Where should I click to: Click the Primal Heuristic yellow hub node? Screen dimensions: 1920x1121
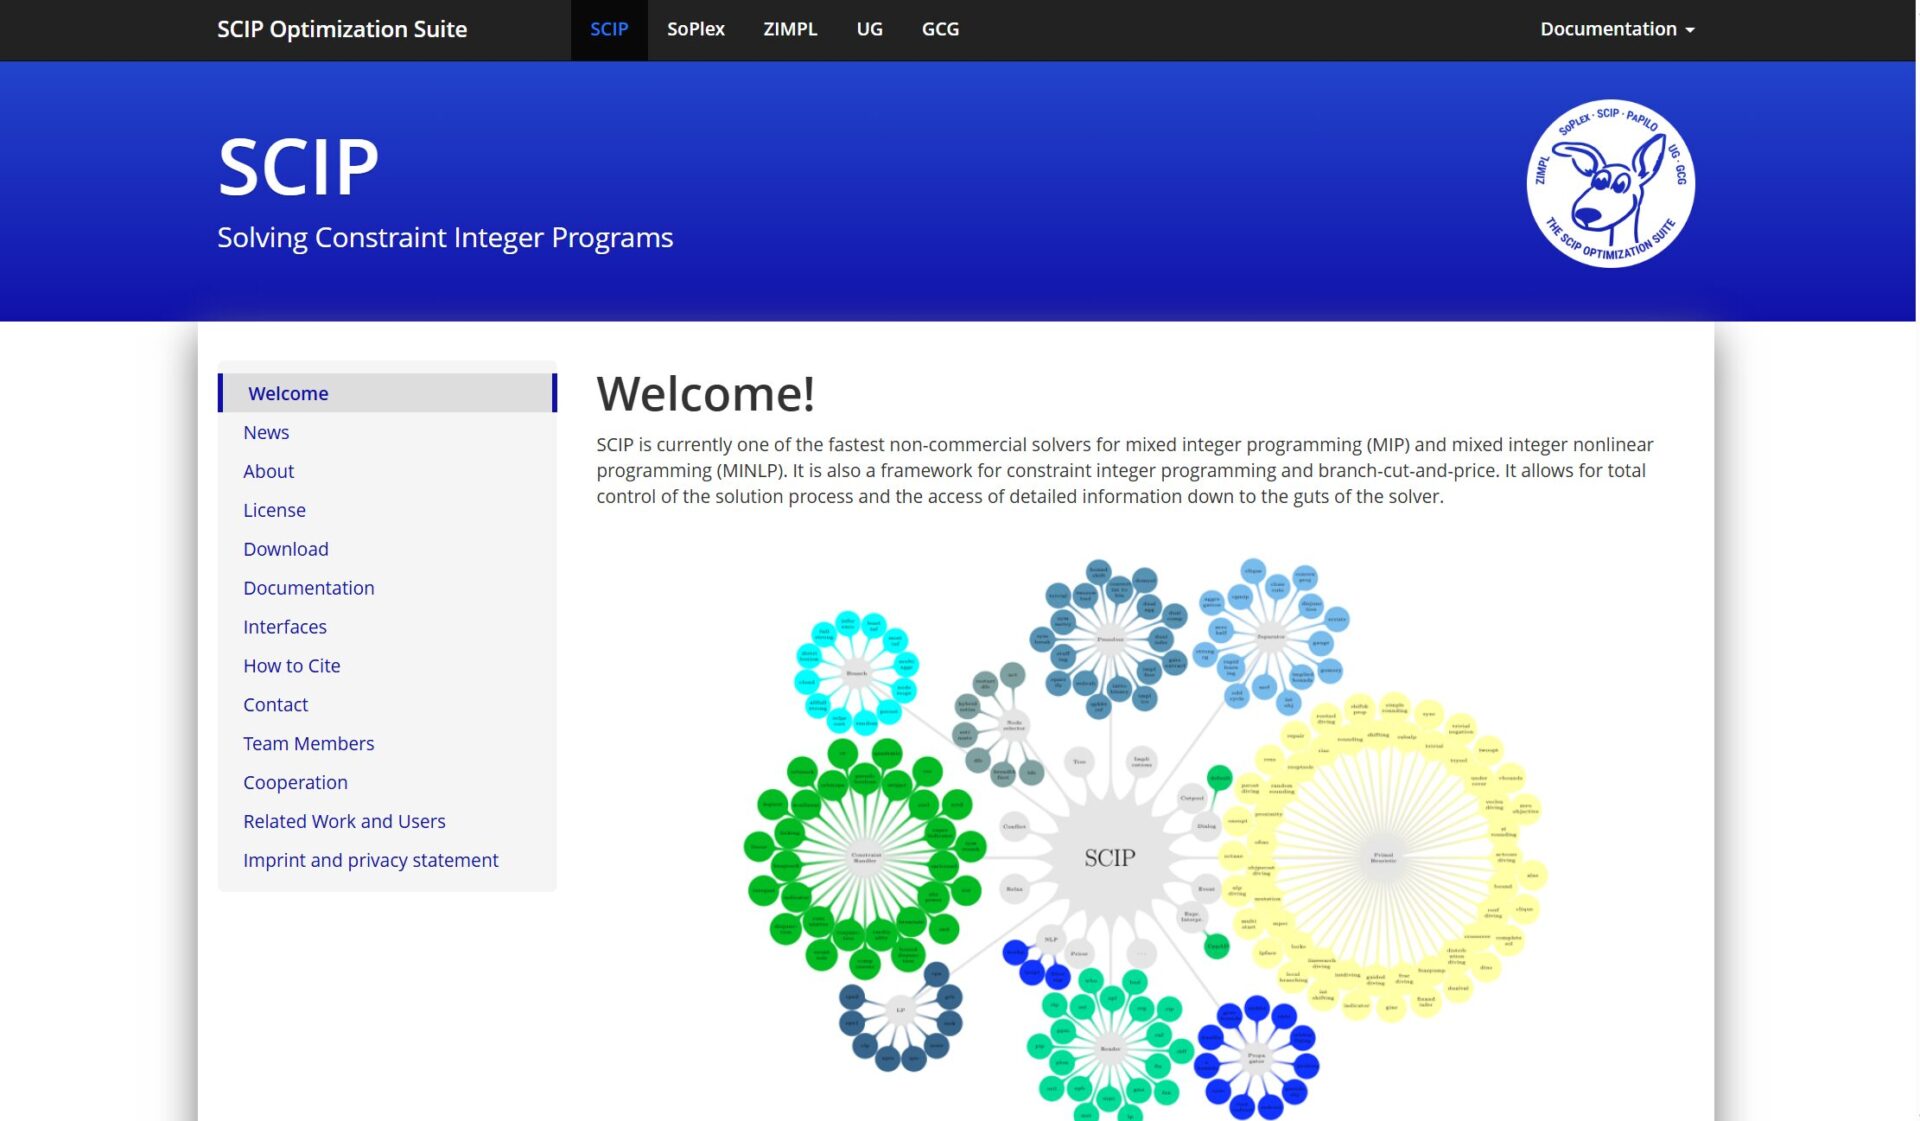click(1383, 857)
